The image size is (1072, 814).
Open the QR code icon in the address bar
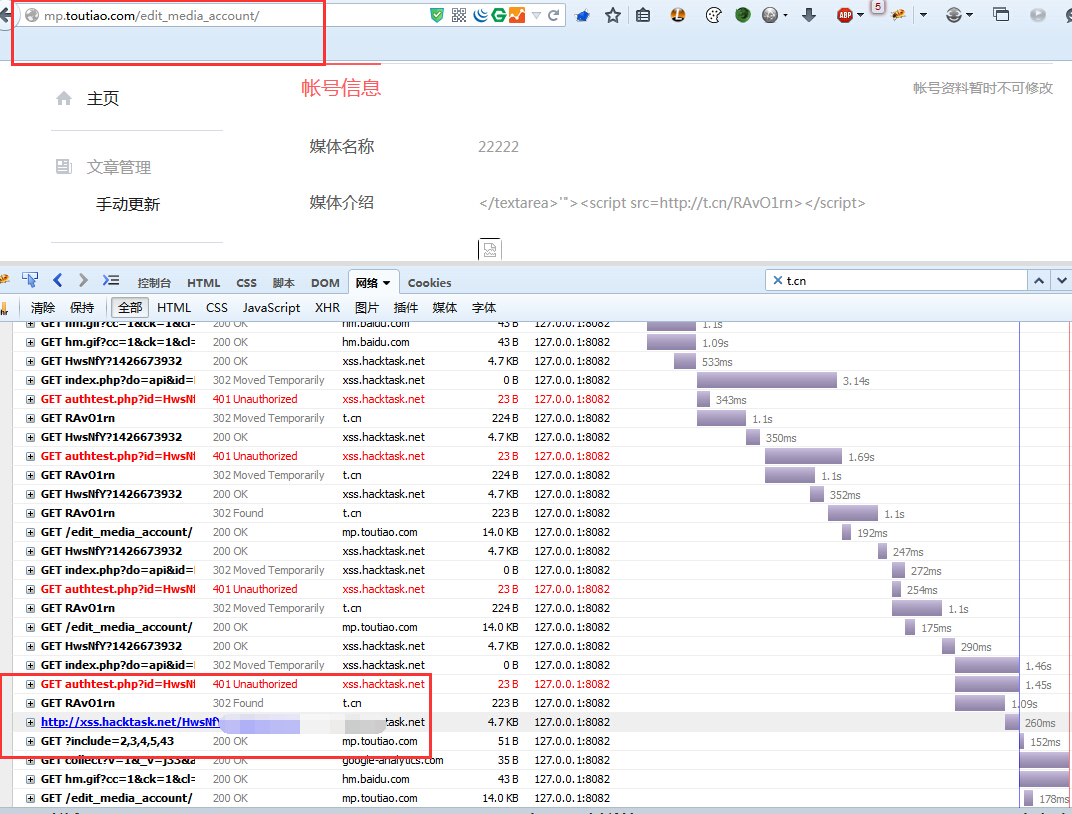coord(459,15)
